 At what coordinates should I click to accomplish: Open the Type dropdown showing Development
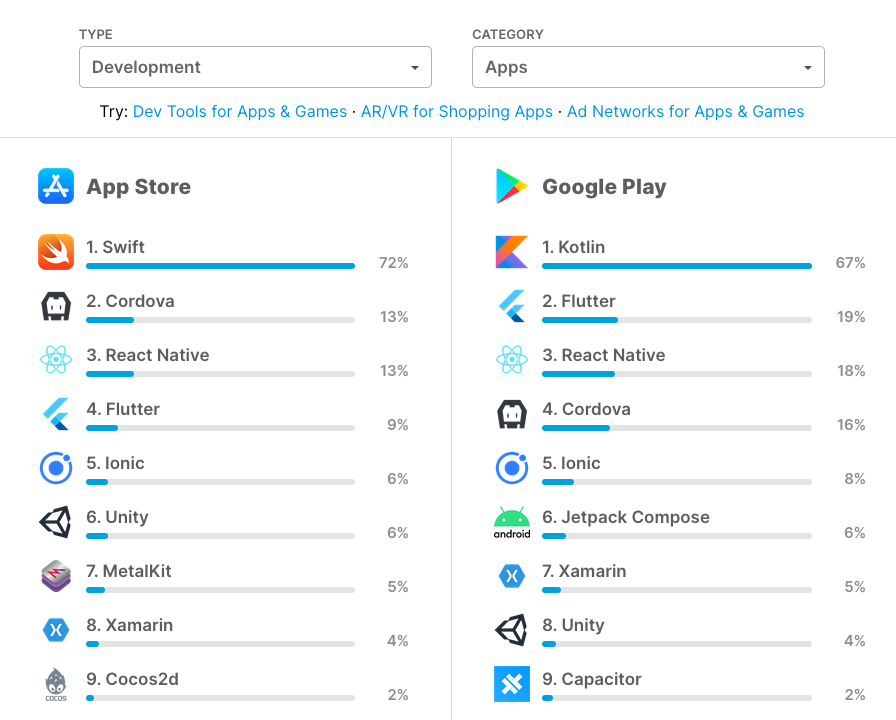[255, 67]
